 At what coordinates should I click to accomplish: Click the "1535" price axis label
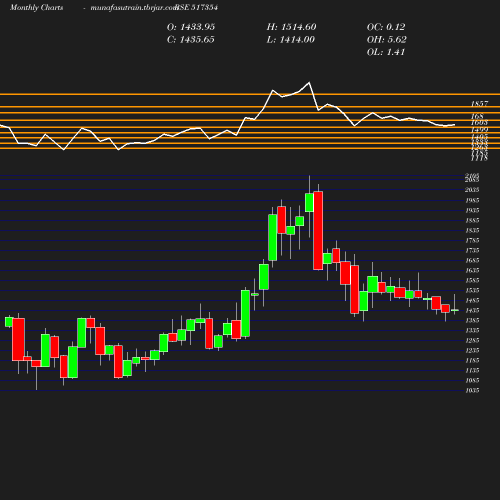472,290
